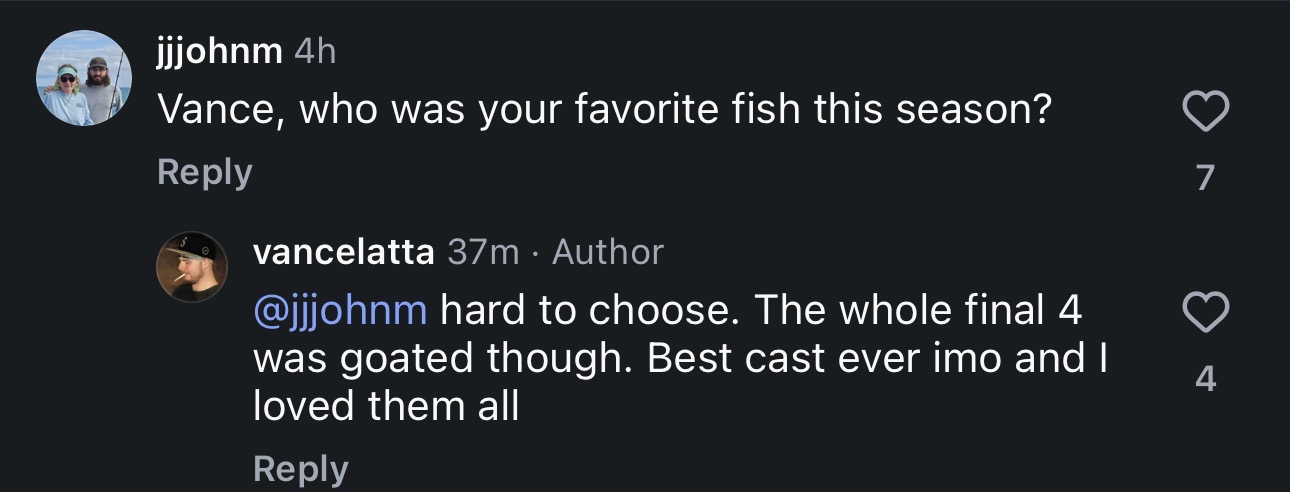Reply to vancelatta's comment
Screen dimensions: 1290x492
300,468
